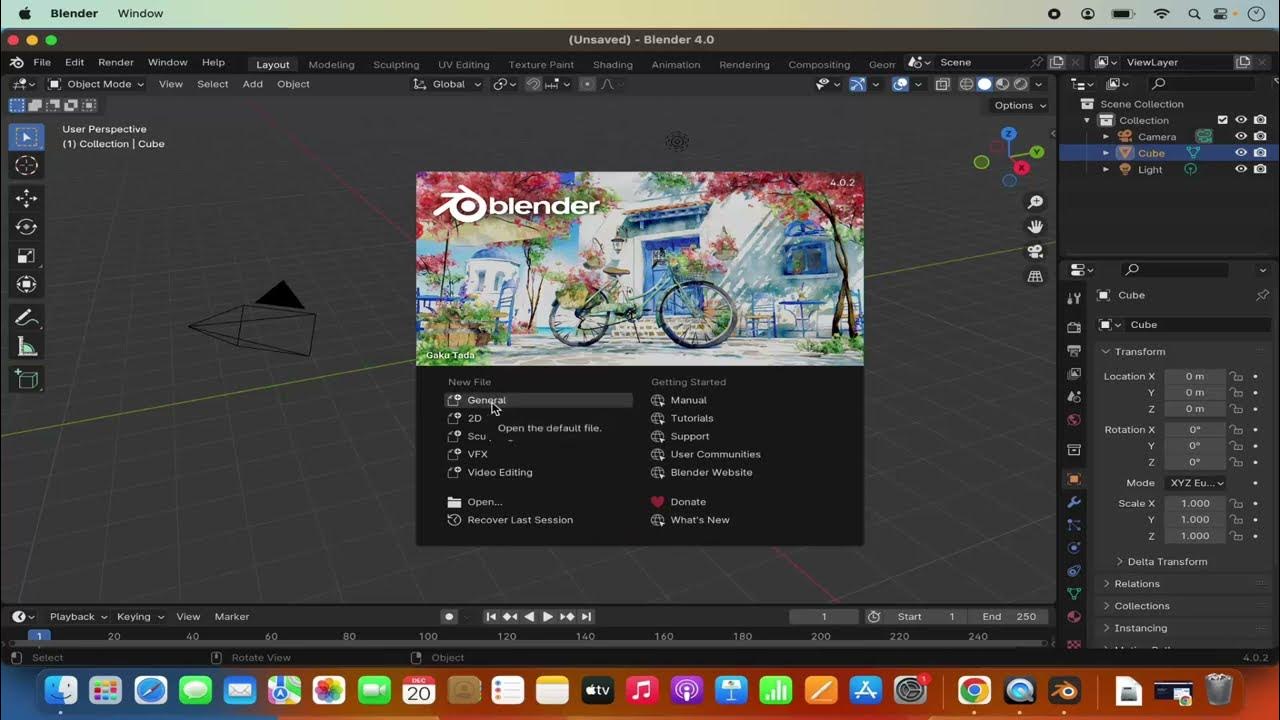The width and height of the screenshot is (1280, 720).
Task: Switch to Modeling workspace tab
Action: point(331,64)
